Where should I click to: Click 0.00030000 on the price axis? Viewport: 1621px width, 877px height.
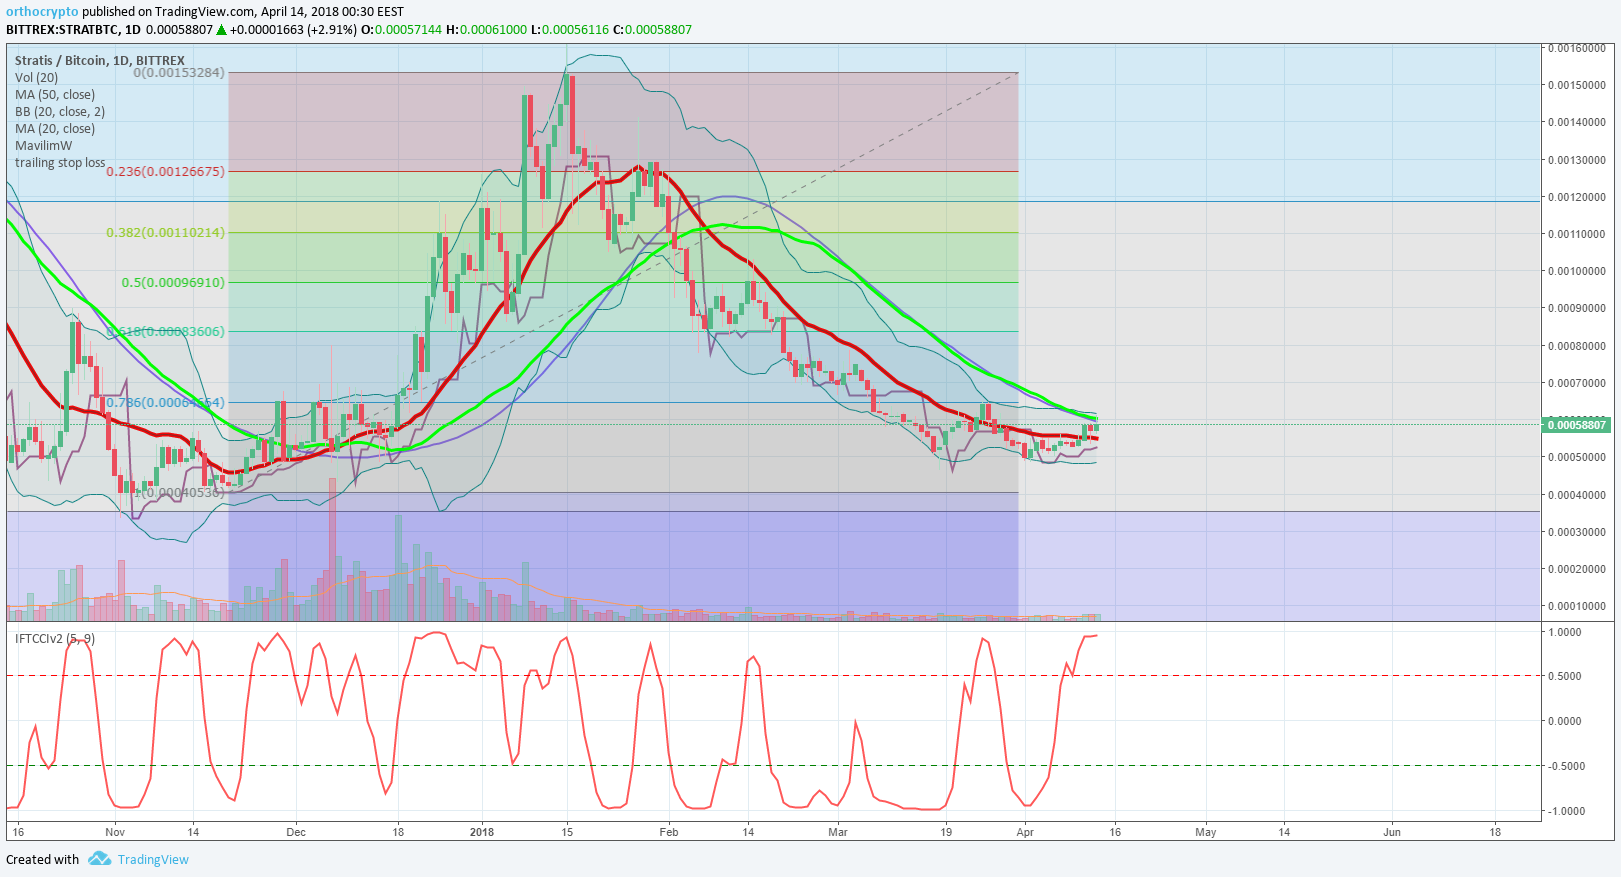click(x=1577, y=532)
